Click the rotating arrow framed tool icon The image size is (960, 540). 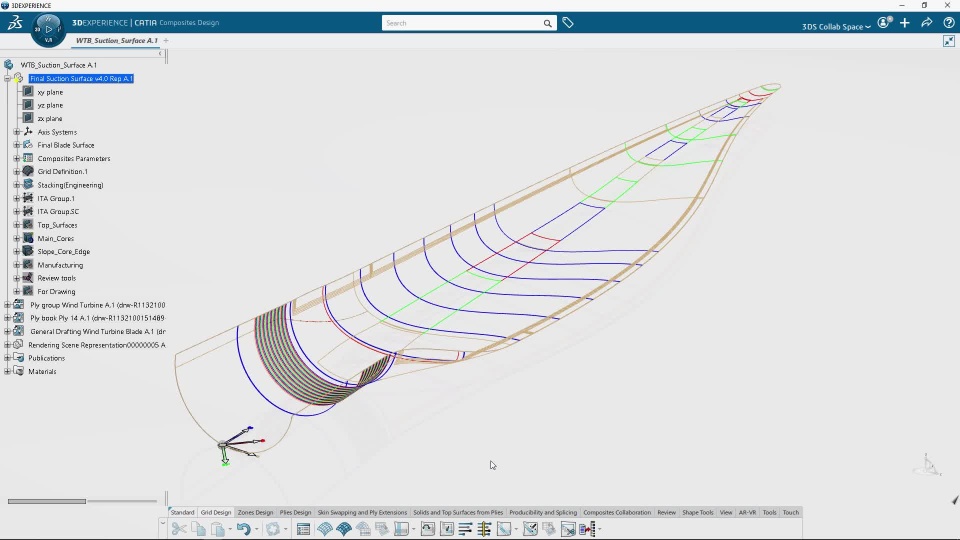[x=428, y=529]
